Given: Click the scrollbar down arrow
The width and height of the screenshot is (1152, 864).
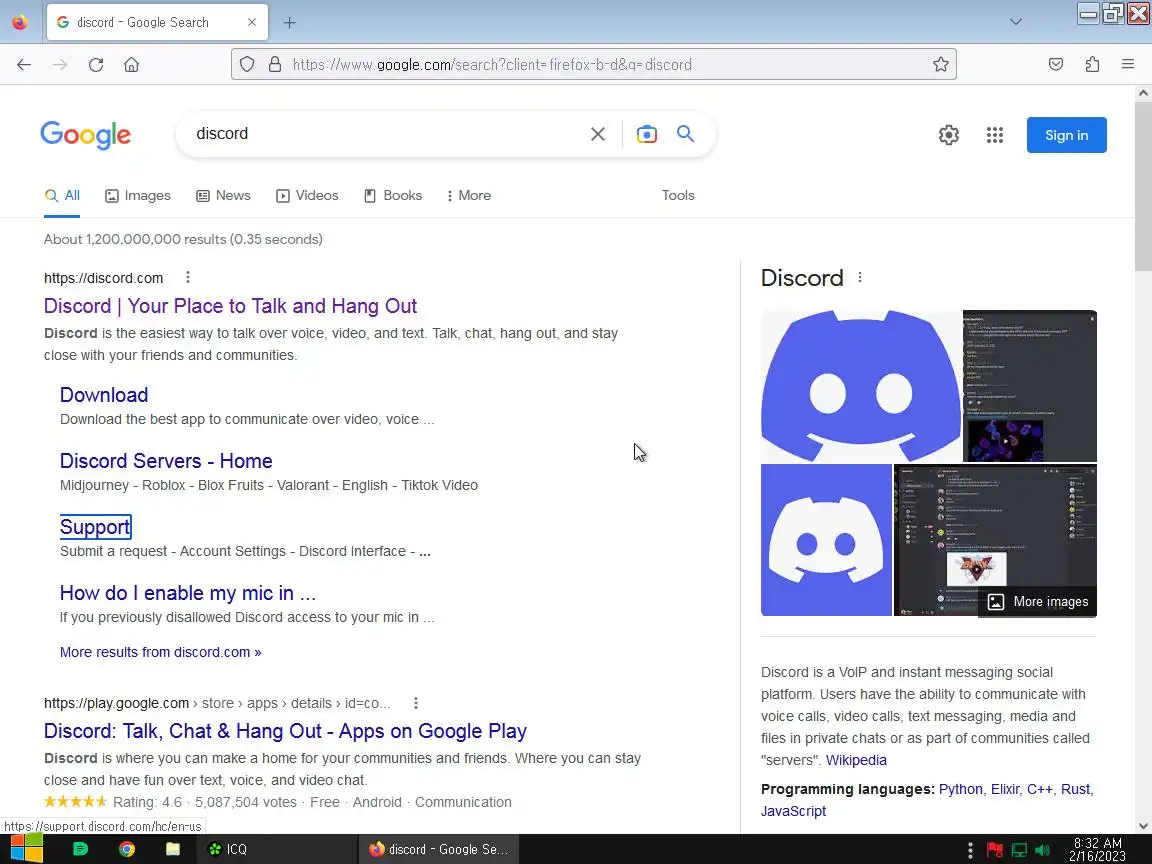Looking at the screenshot, I should [x=1142, y=826].
